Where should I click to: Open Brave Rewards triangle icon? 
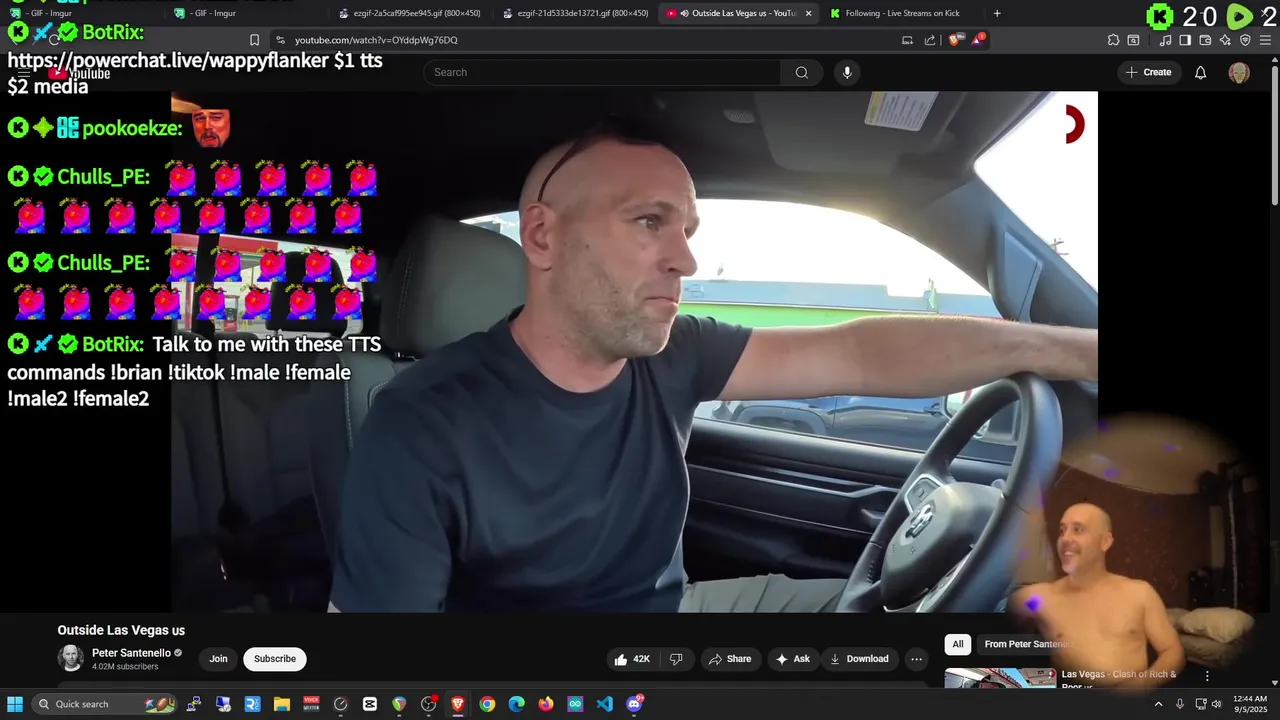pyautogui.click(x=979, y=40)
